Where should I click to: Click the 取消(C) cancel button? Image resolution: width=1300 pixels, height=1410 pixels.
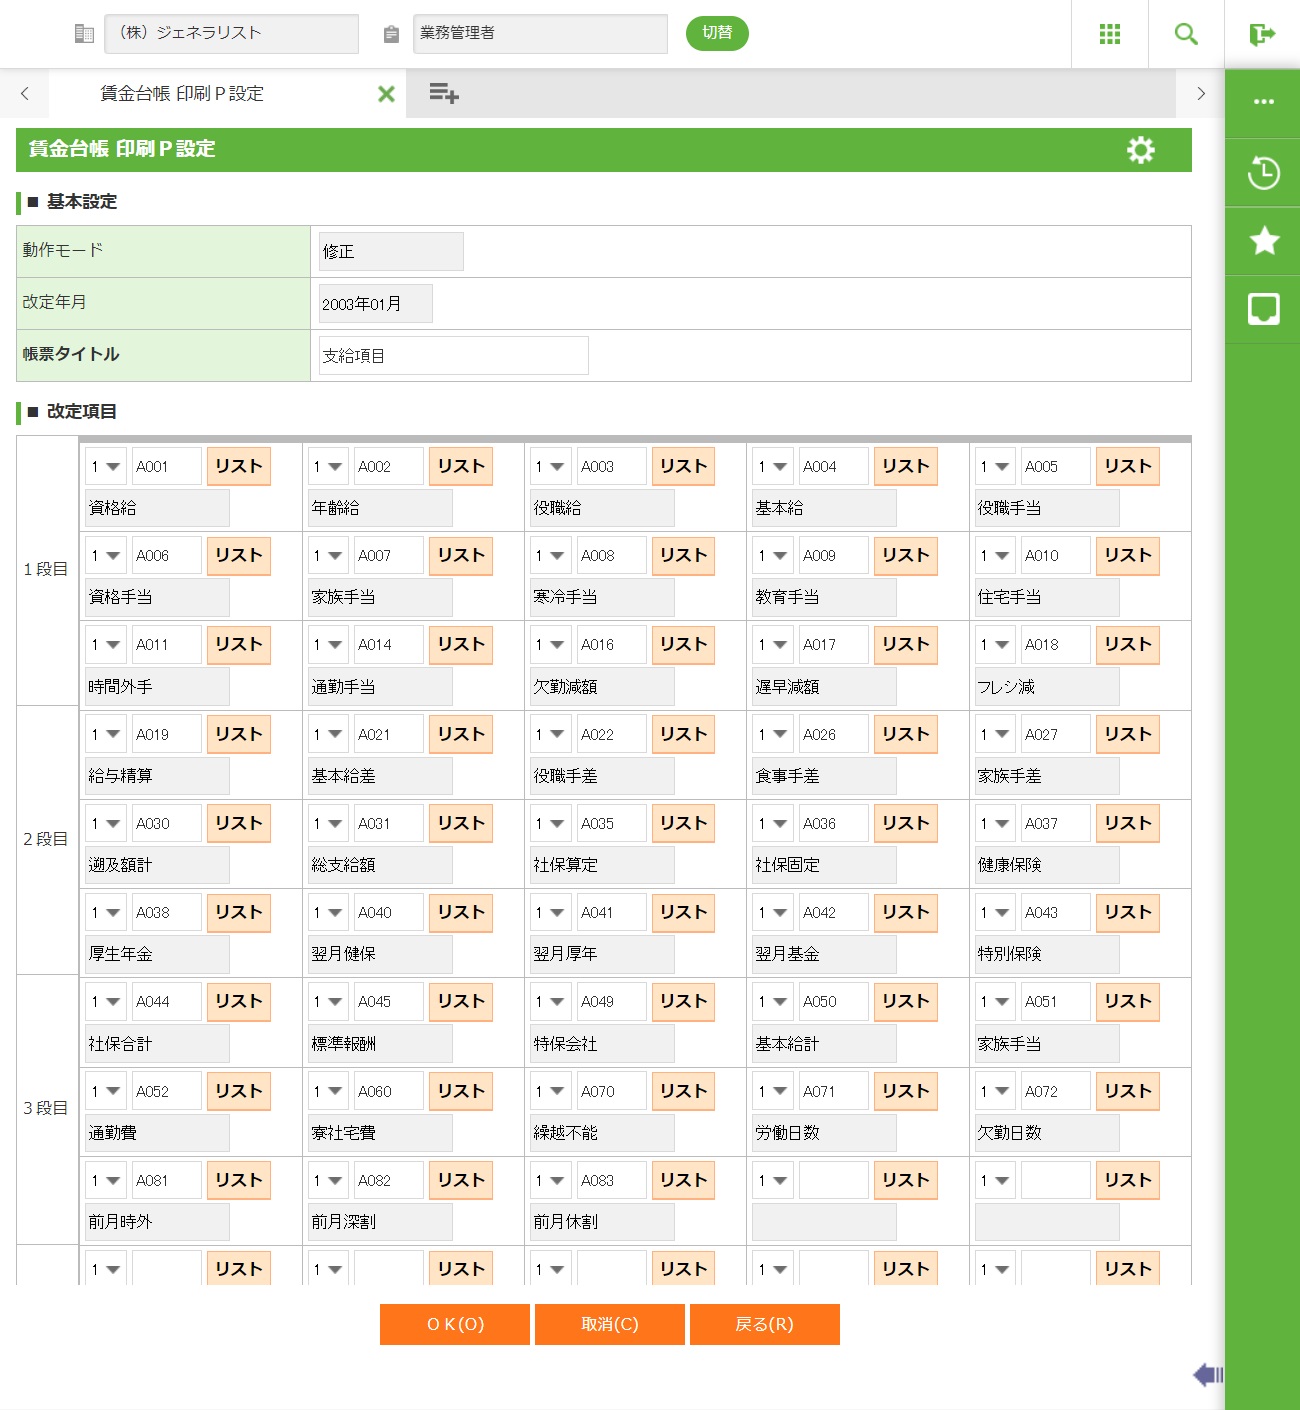click(609, 1324)
